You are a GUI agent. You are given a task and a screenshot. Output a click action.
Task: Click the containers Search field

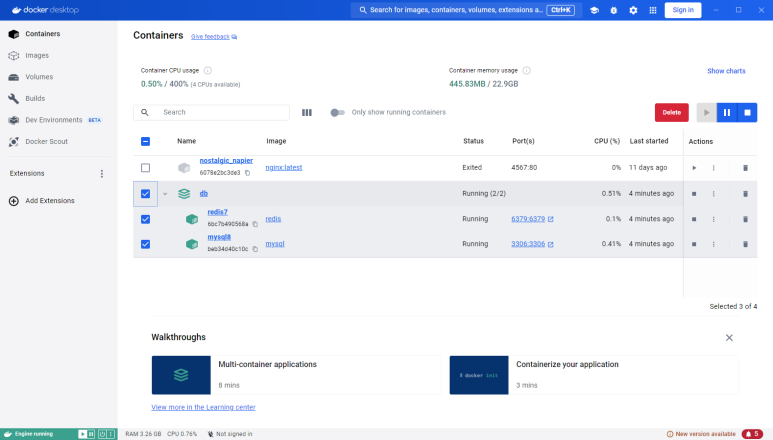pyautogui.click(x=211, y=112)
